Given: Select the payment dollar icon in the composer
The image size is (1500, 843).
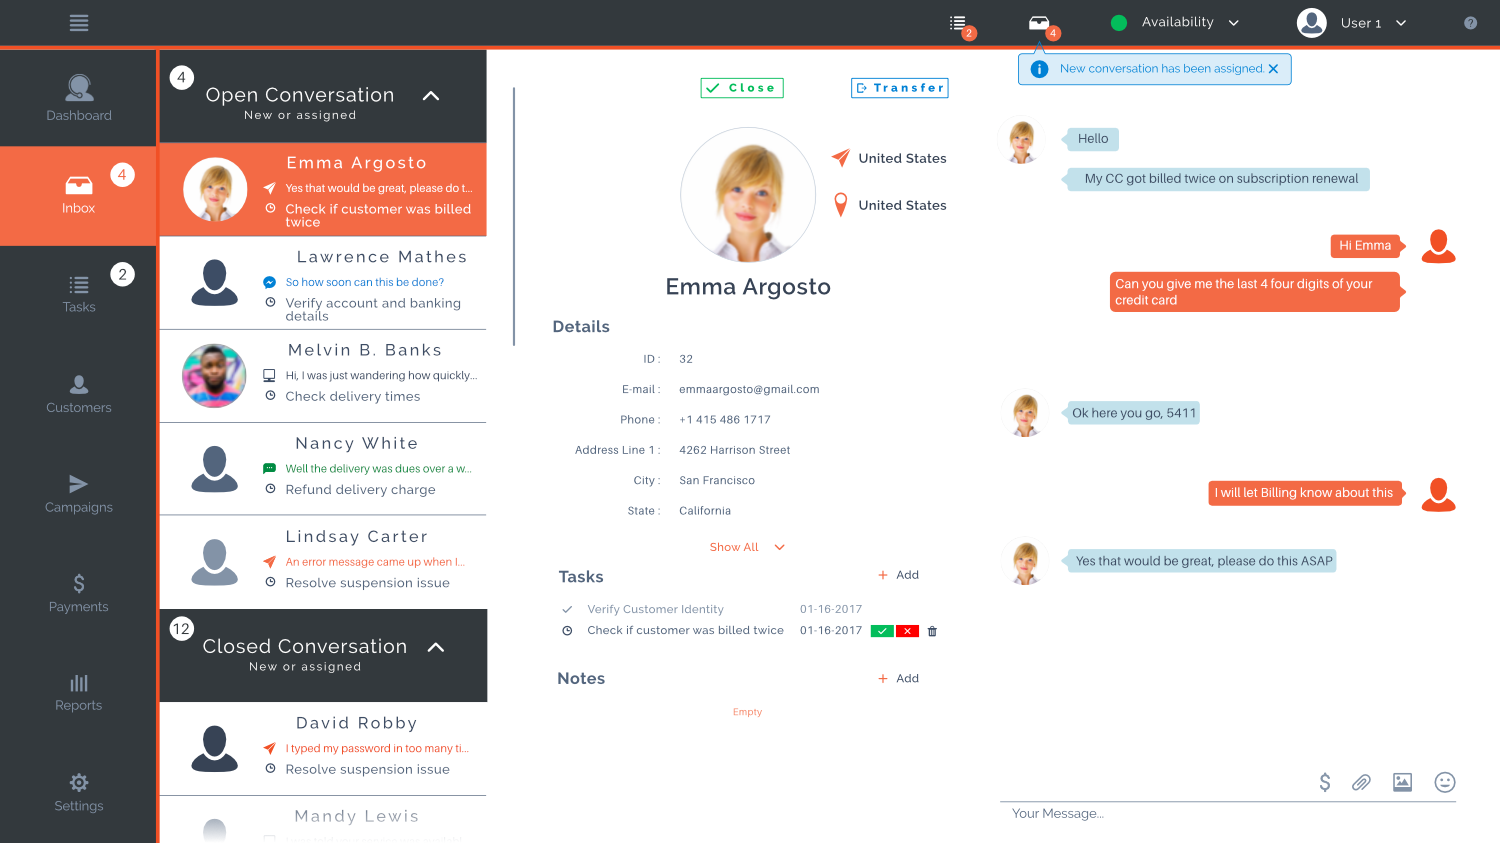Looking at the screenshot, I should (1324, 783).
